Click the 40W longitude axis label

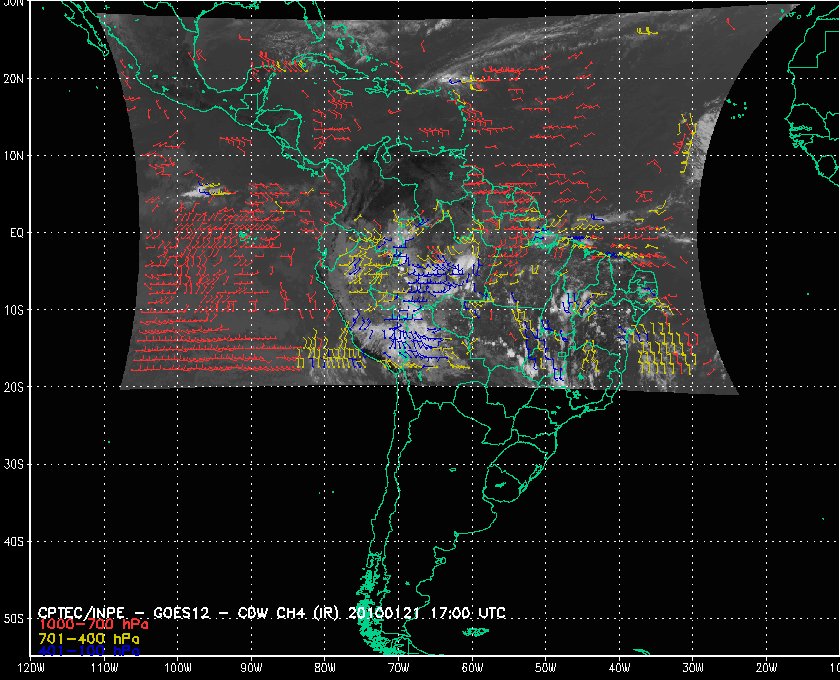619,669
